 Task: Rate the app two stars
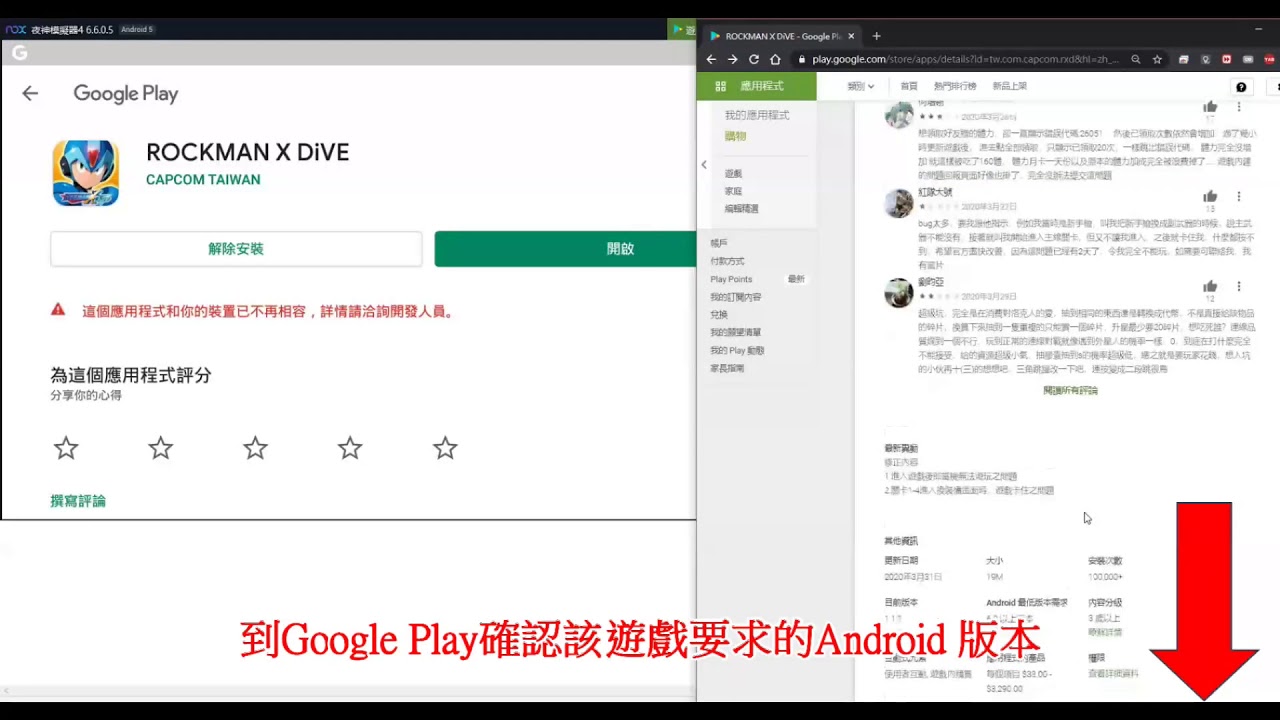pos(160,448)
